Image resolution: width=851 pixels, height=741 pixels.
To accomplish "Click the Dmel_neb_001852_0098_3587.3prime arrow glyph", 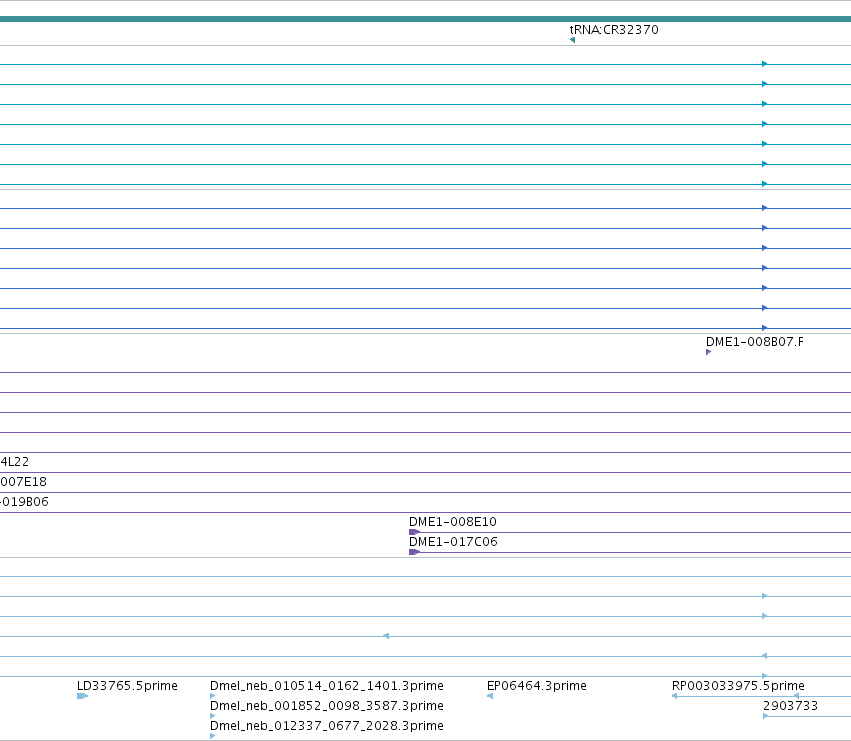I will coord(212,716).
